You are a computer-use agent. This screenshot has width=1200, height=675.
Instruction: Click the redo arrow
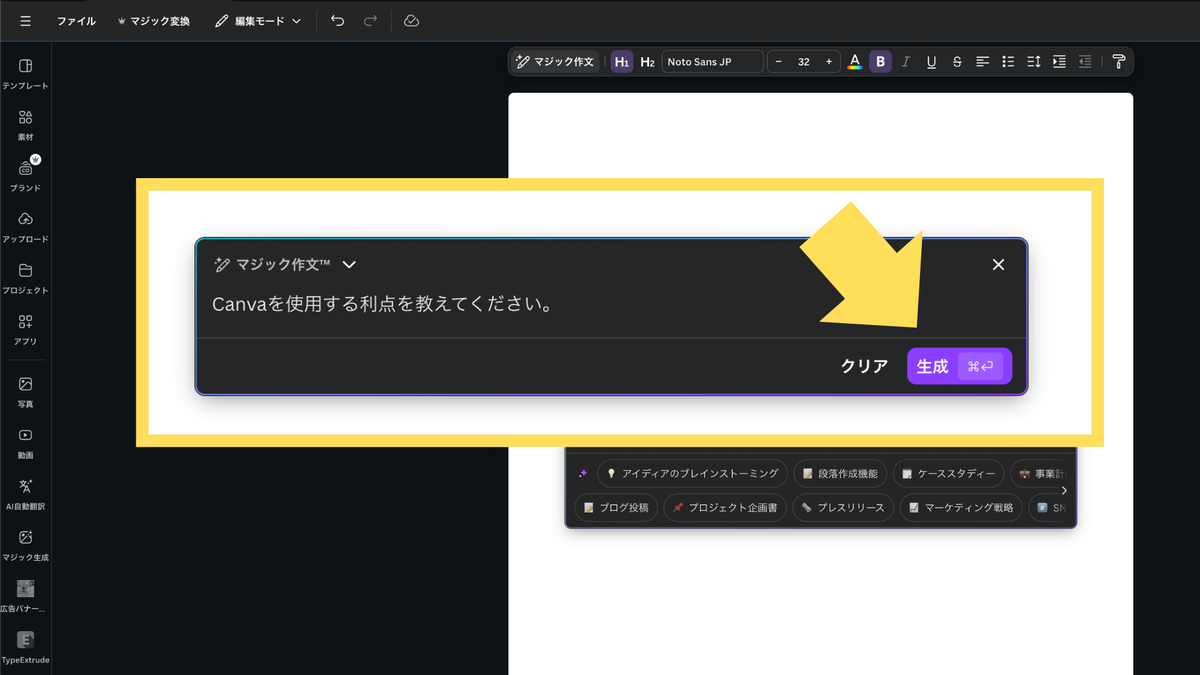(x=370, y=21)
